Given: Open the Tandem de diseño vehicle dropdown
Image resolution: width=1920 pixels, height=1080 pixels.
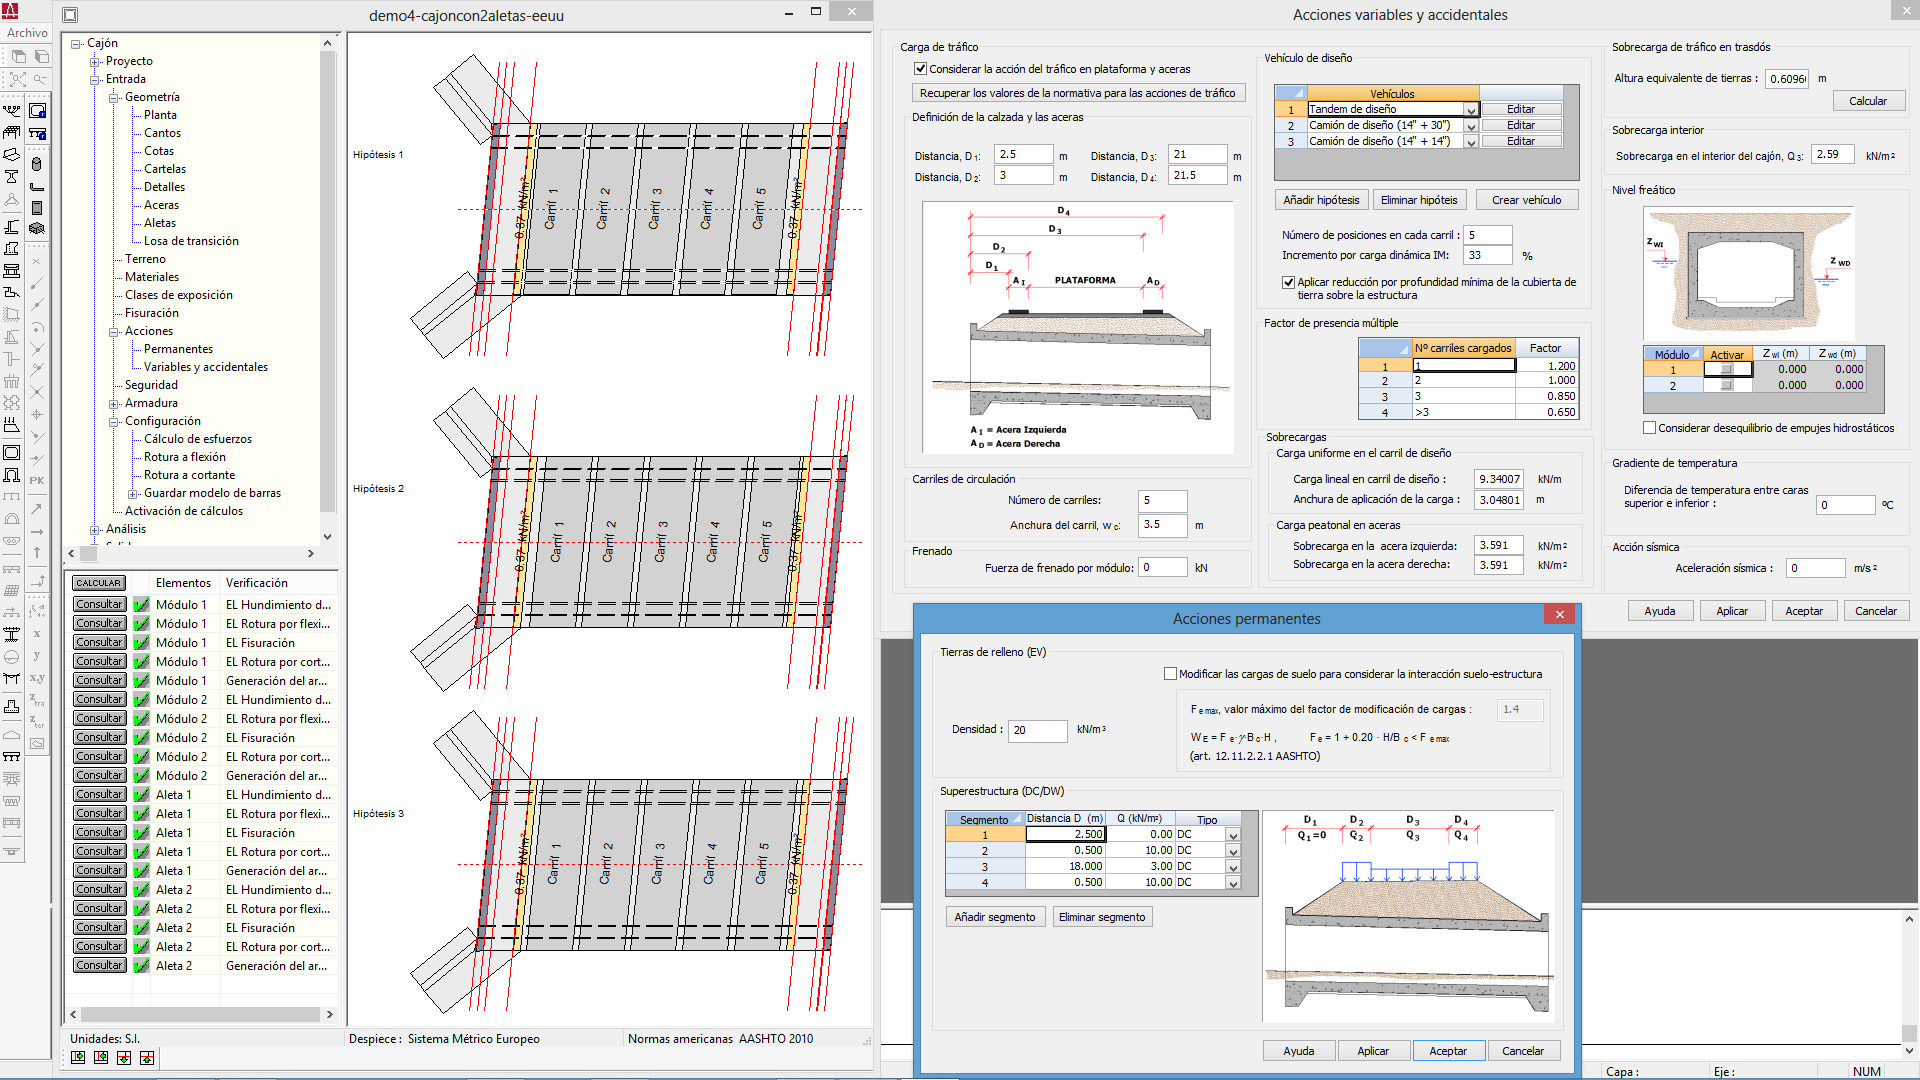Looking at the screenshot, I should click(x=1471, y=110).
